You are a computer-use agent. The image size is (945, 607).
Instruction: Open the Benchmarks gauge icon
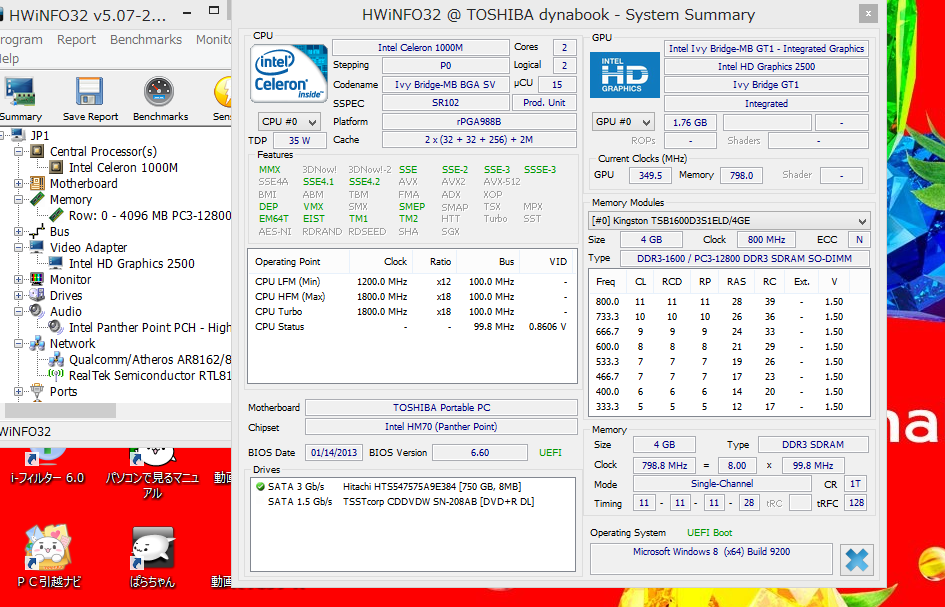160,92
